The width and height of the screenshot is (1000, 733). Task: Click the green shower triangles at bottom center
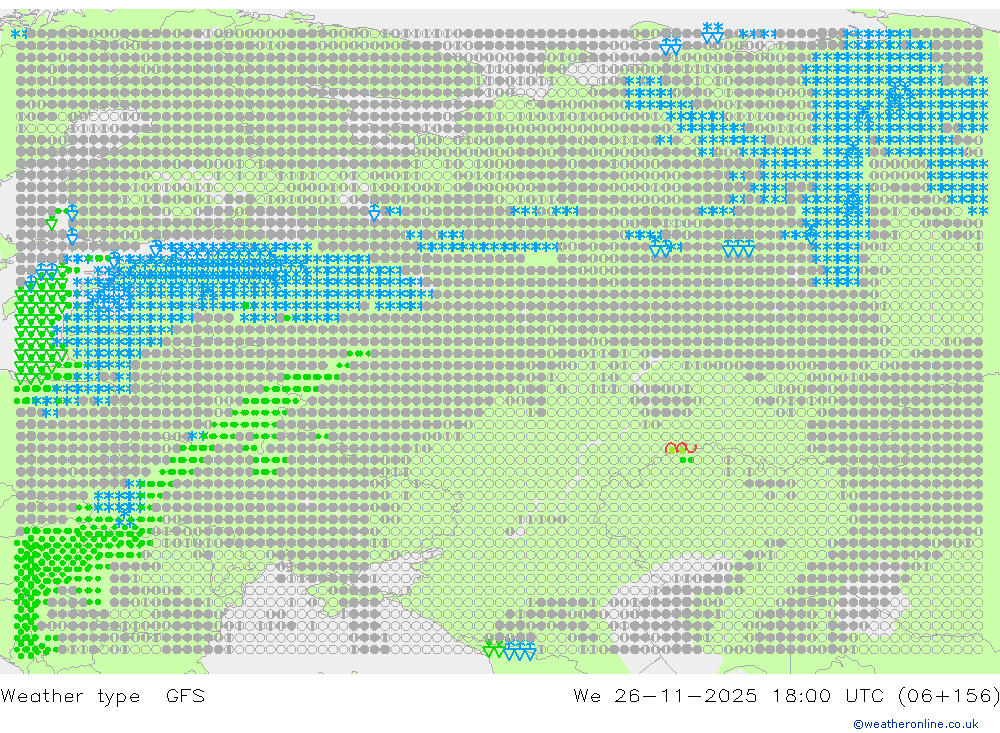(x=494, y=649)
